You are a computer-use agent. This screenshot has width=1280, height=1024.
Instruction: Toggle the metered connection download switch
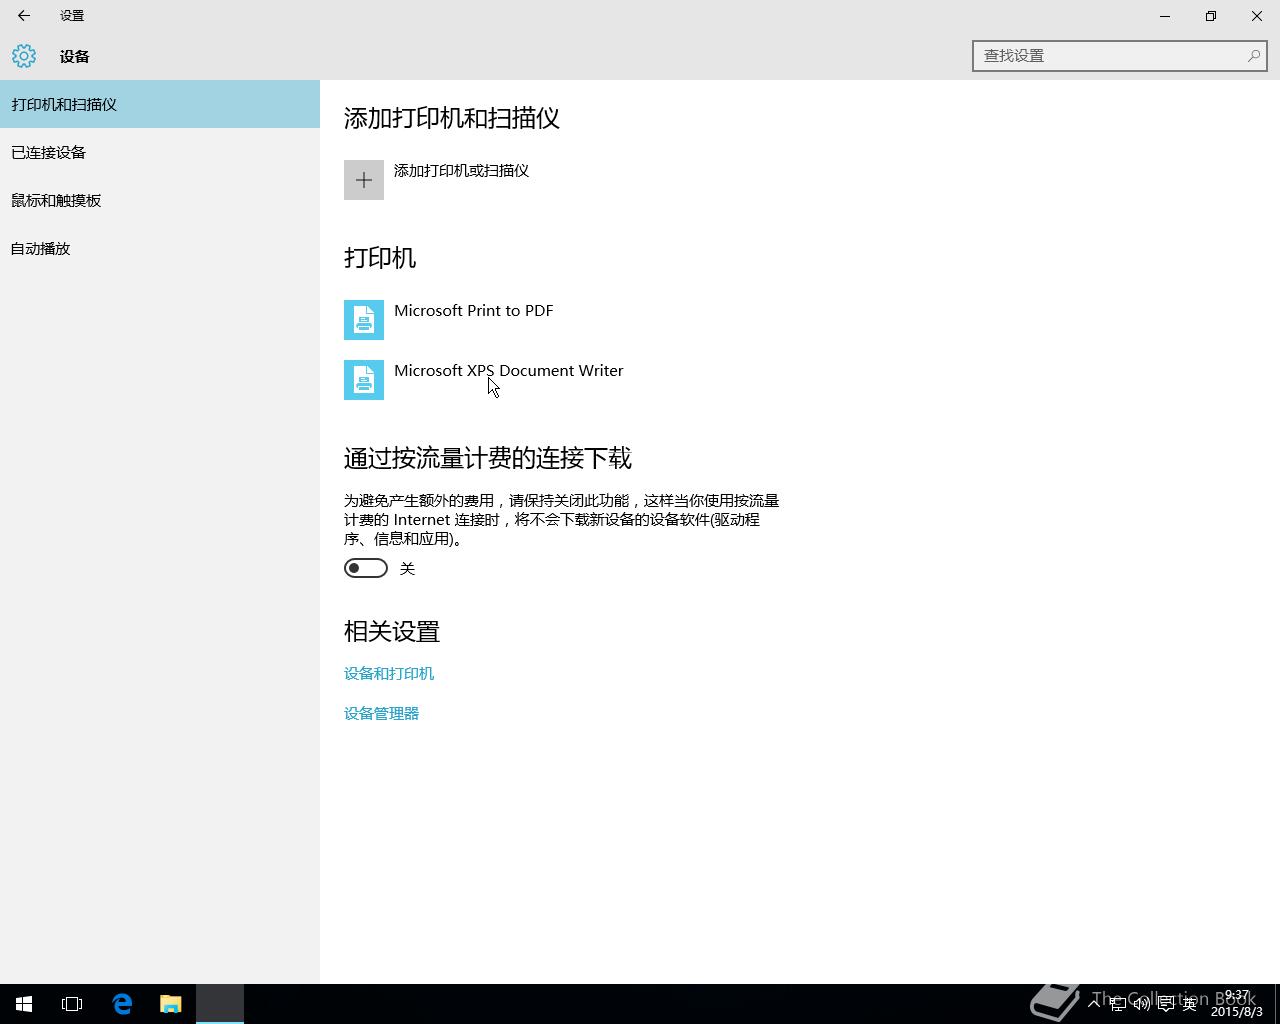click(366, 568)
